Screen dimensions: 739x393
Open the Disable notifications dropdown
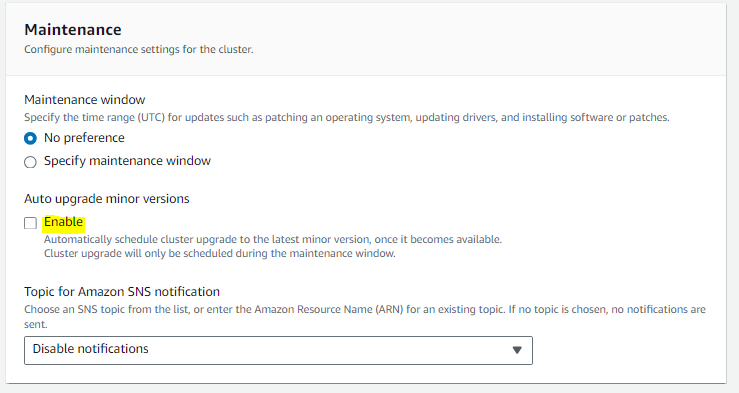278,350
